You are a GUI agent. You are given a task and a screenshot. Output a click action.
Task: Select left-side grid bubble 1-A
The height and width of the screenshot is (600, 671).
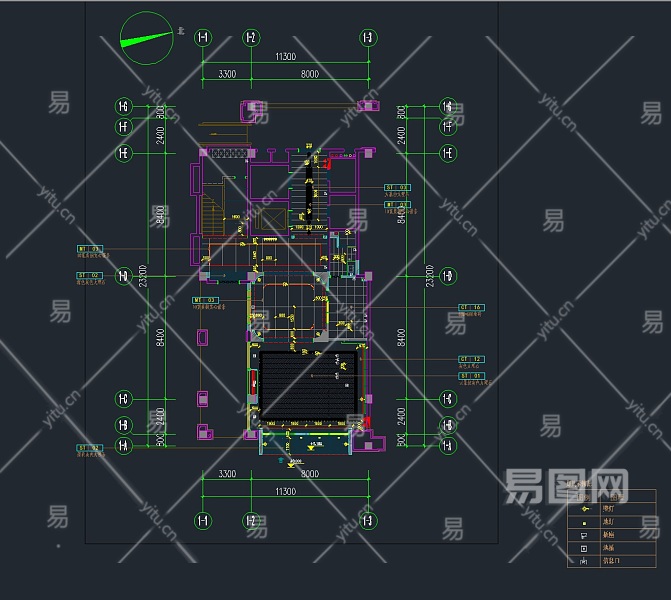pyautogui.click(x=124, y=446)
